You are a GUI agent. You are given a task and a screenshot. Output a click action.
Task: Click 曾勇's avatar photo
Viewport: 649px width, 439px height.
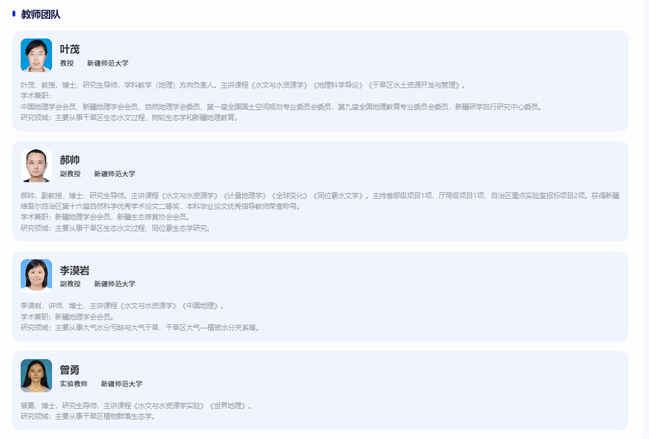click(36, 375)
